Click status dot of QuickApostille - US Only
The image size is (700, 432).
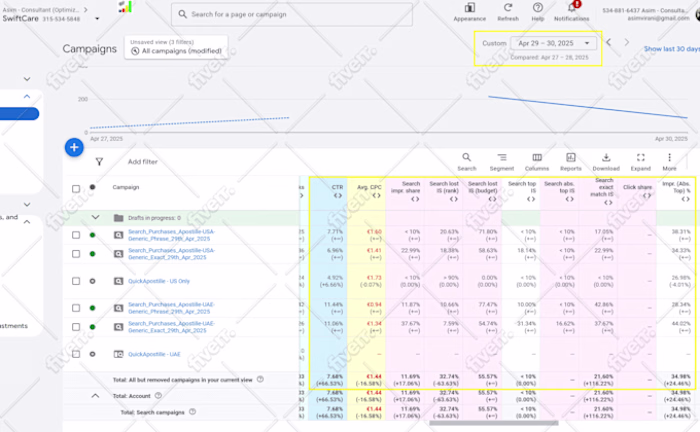92,281
